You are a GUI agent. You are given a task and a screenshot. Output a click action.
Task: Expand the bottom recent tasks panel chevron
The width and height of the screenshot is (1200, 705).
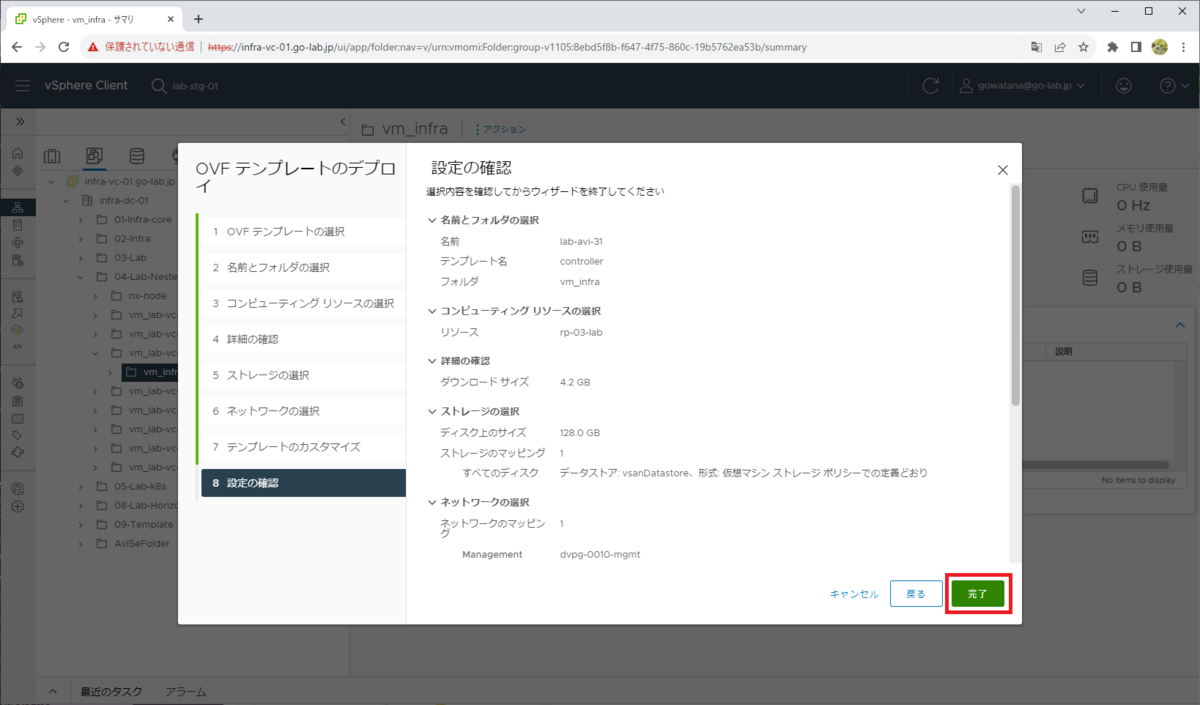52,692
